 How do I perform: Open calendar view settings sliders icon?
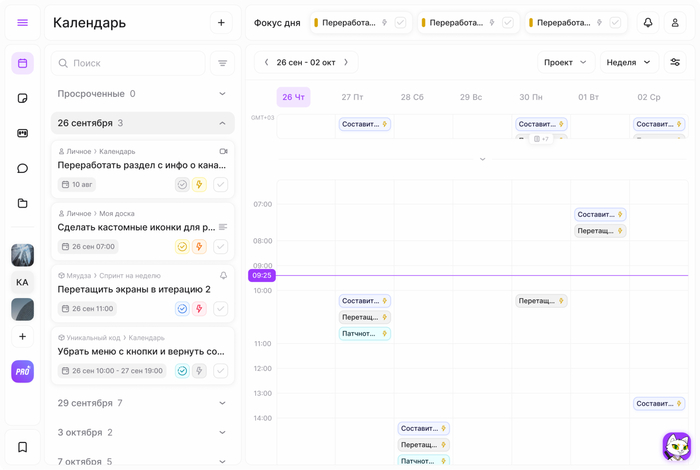675,62
